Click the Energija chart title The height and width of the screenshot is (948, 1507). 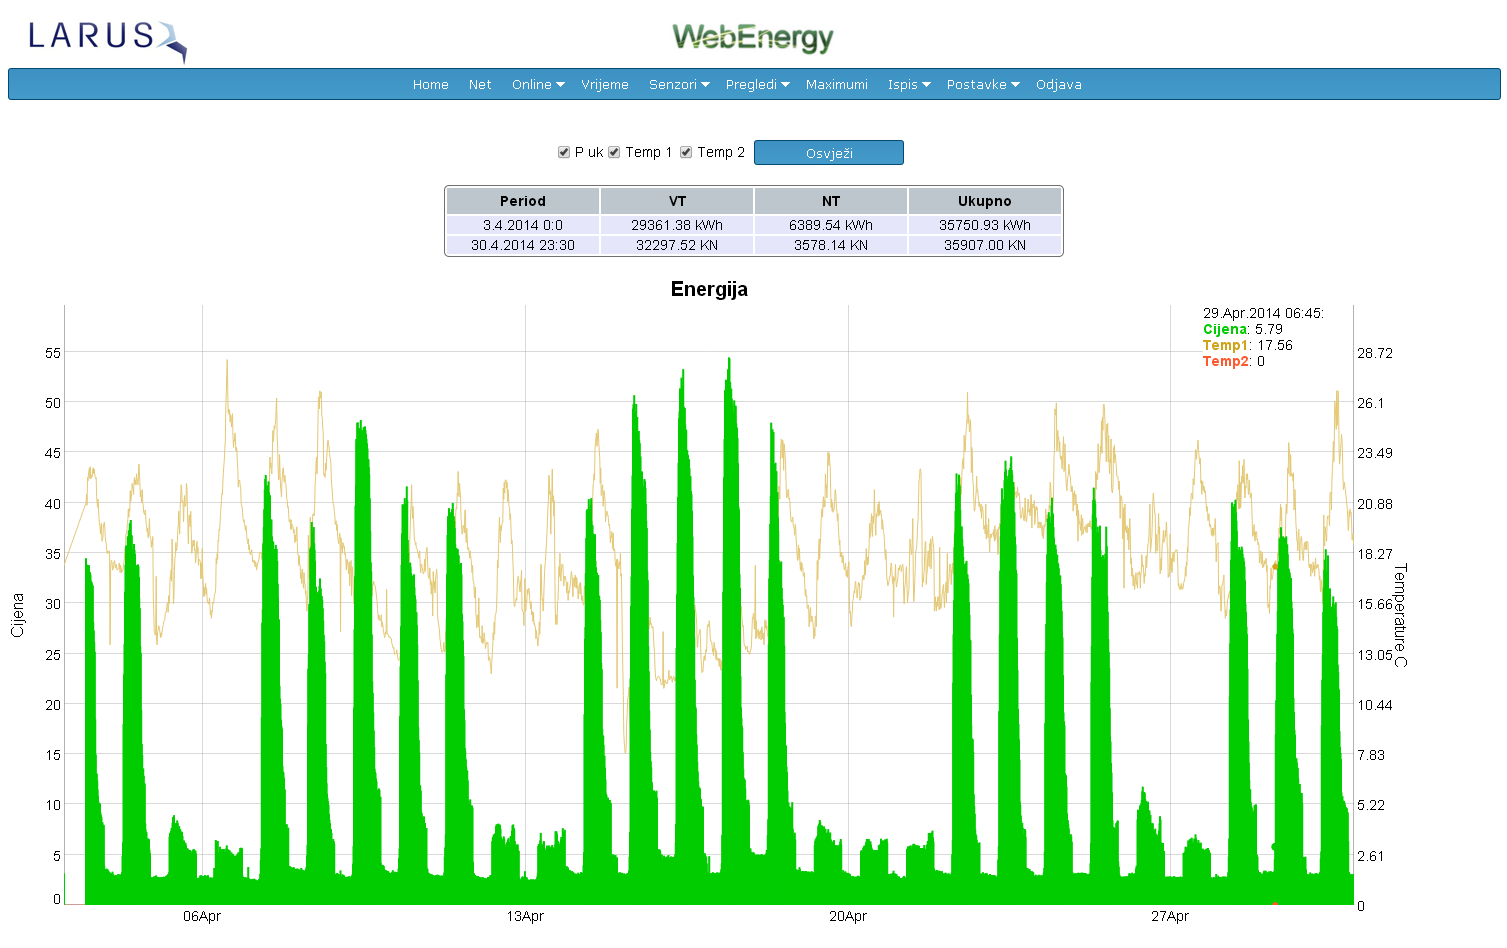pos(709,289)
